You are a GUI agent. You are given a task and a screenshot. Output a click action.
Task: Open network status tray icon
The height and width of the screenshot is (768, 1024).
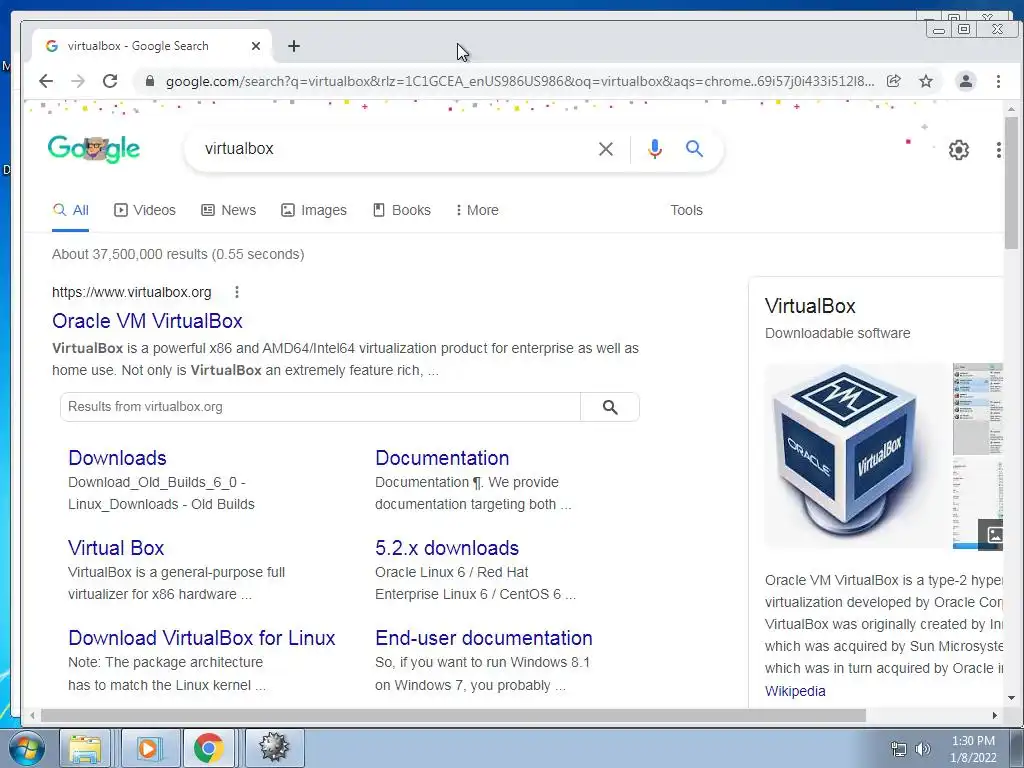tap(899, 749)
